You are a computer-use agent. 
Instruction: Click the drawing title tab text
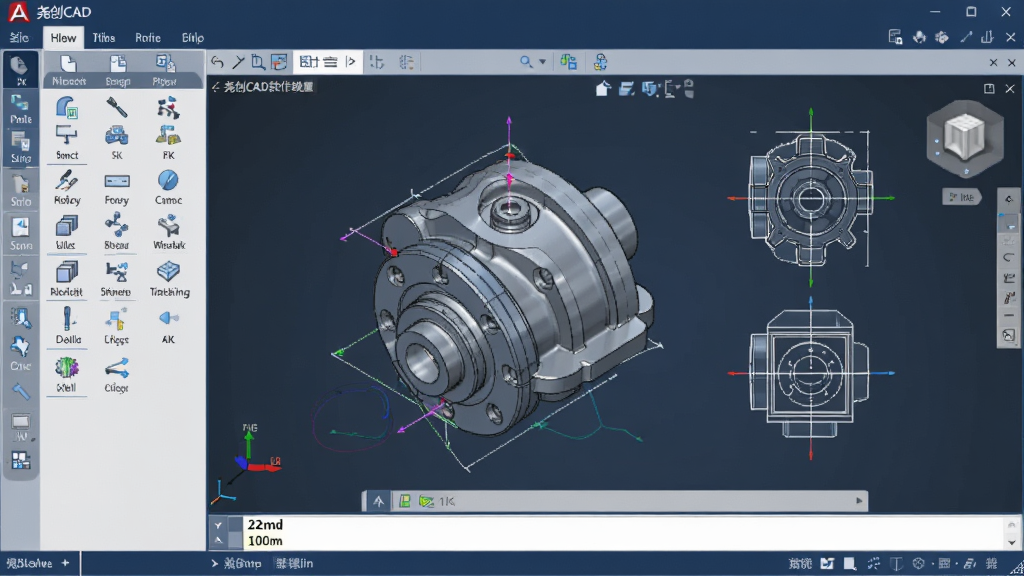point(268,87)
